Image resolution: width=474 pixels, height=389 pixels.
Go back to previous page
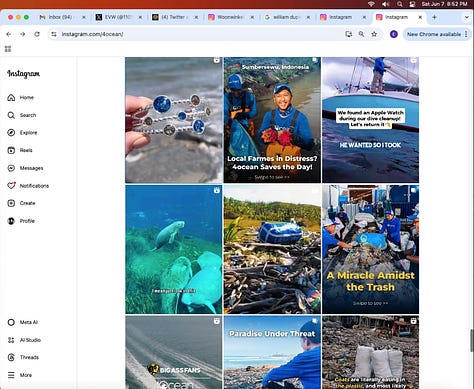click(x=9, y=34)
